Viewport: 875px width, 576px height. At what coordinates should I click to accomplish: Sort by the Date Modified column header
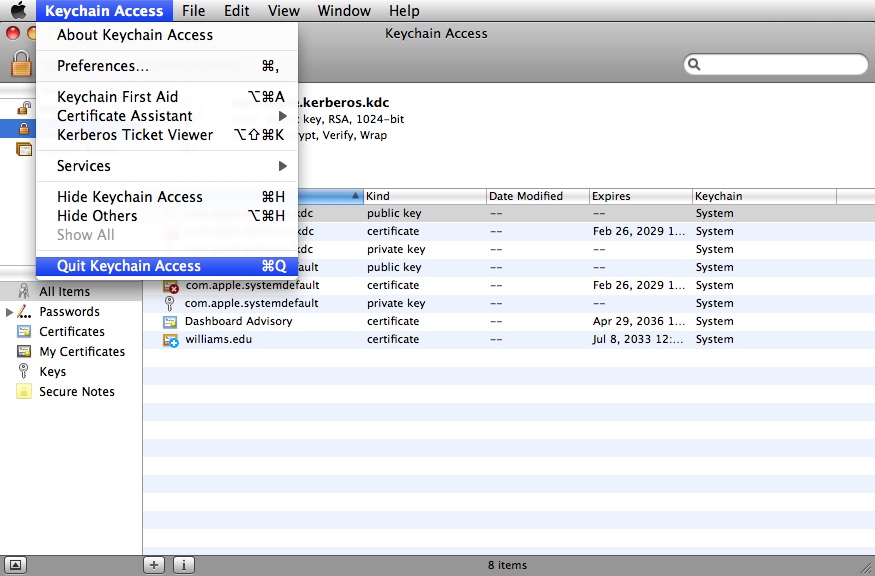coord(538,196)
